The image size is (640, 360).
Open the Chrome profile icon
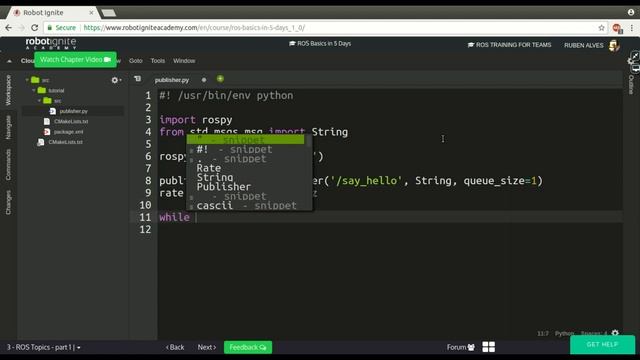(x=631, y=12)
